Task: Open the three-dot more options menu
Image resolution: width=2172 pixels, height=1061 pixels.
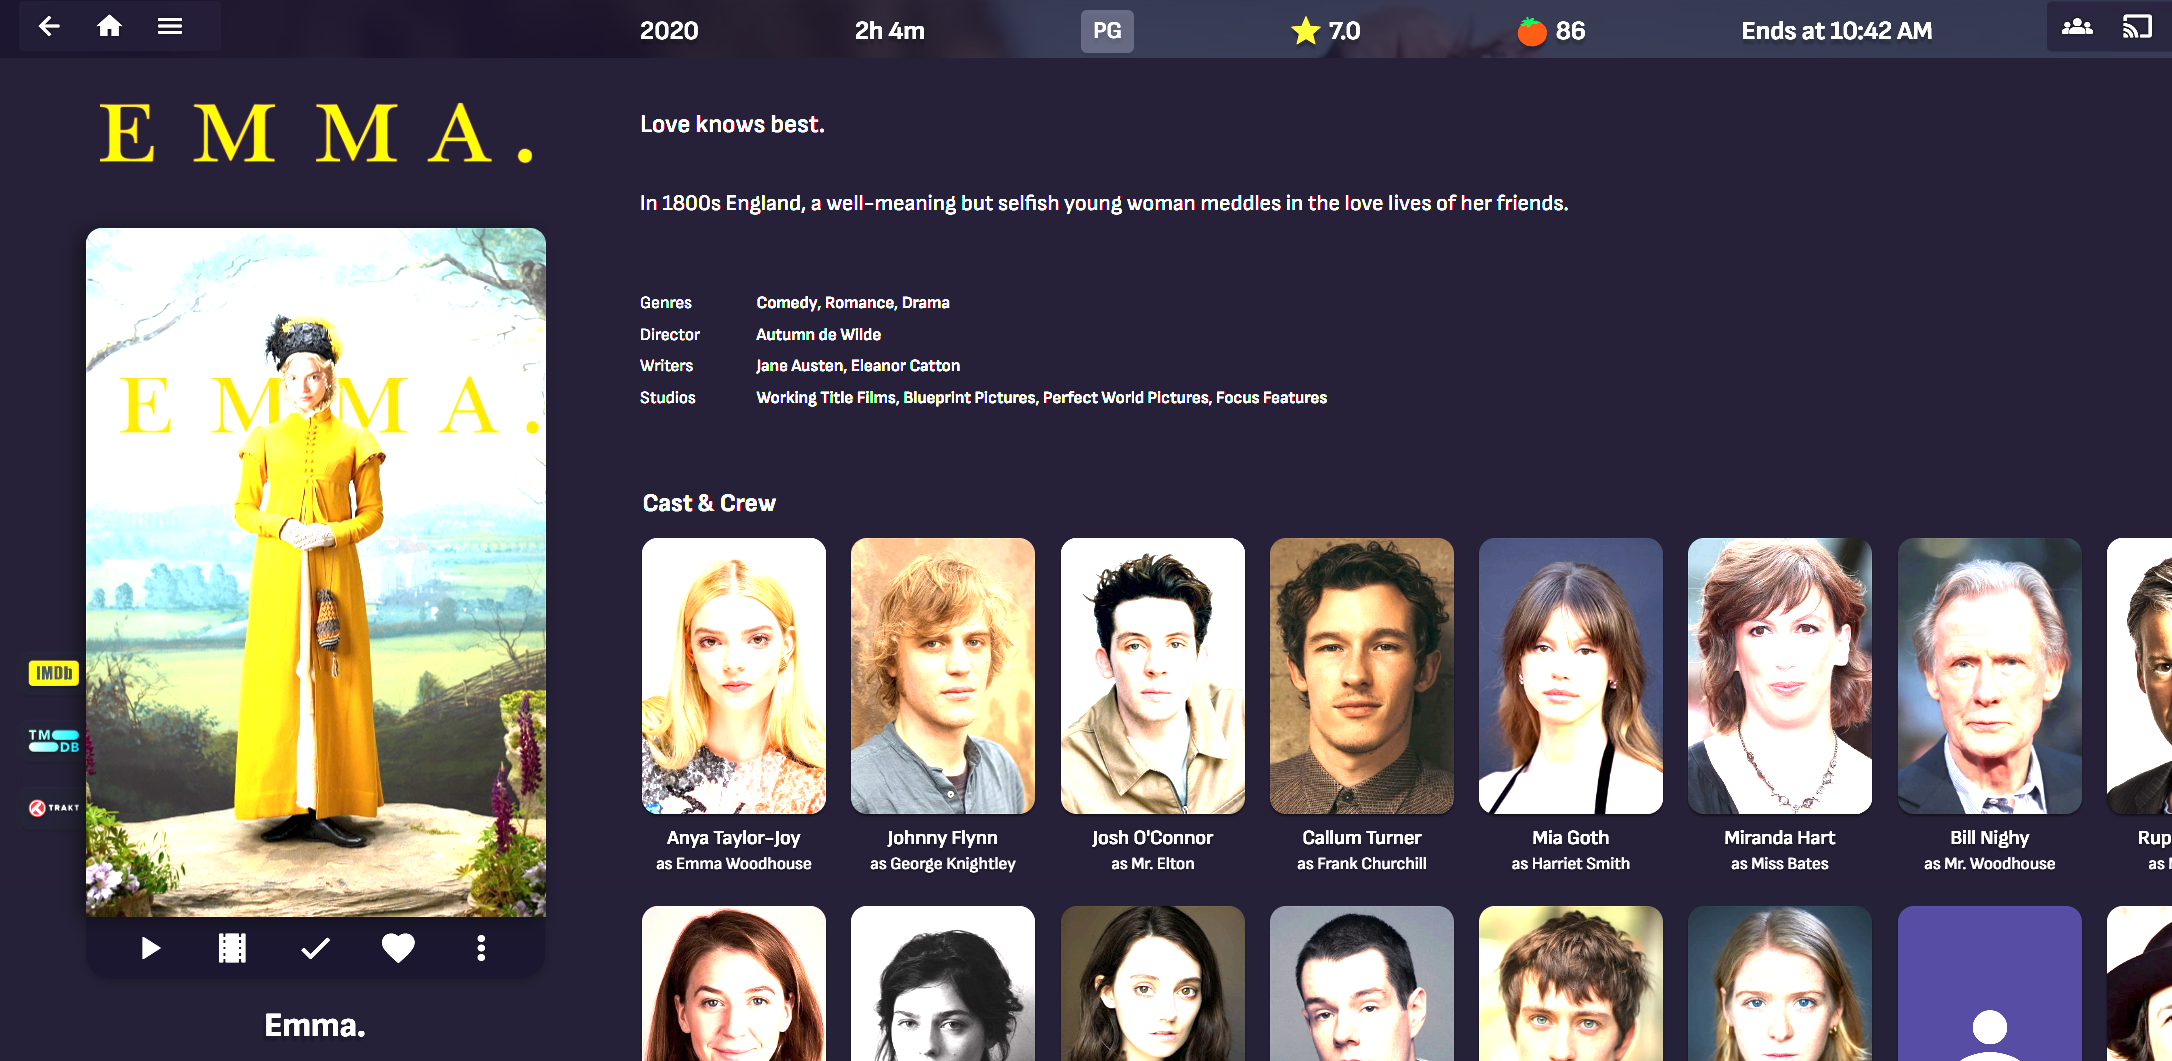Action: pos(481,948)
